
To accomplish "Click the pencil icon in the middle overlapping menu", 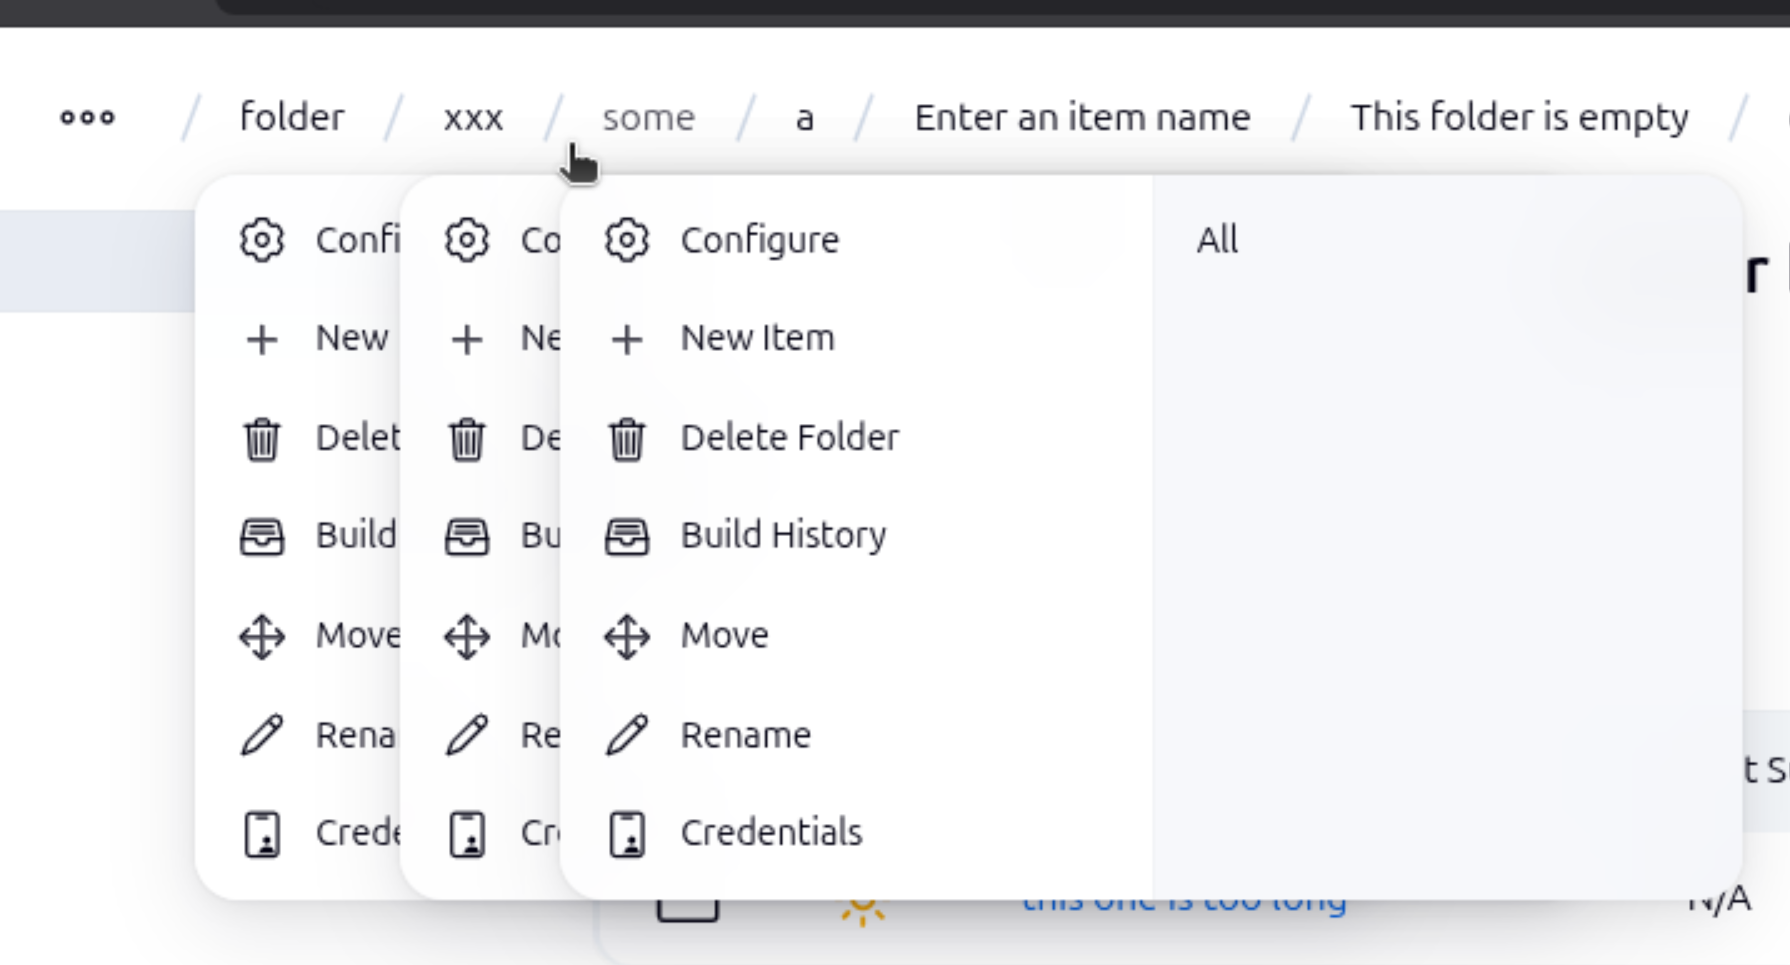I will pos(467,735).
